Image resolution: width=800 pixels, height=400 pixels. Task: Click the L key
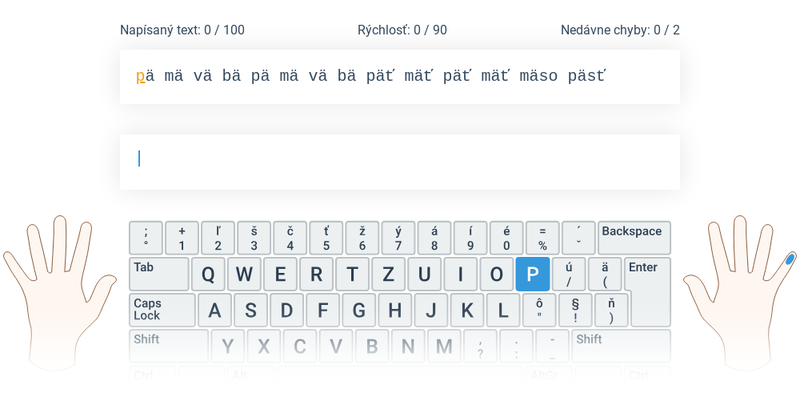(503, 310)
